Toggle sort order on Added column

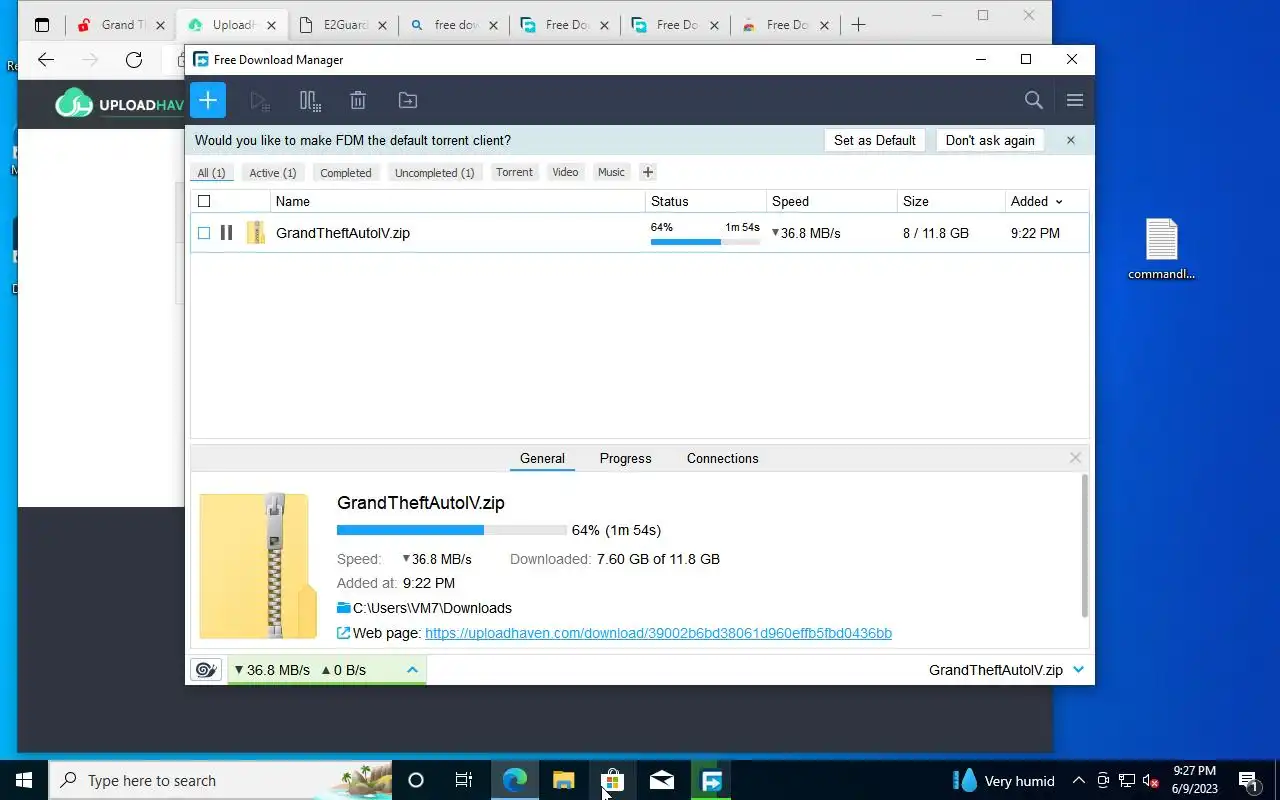(x=1047, y=201)
